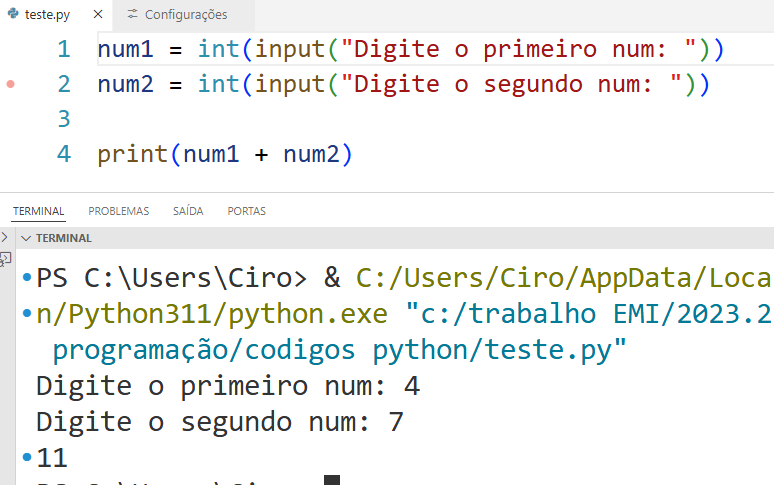Show the SAÍDA output panel tab

[x=188, y=211]
